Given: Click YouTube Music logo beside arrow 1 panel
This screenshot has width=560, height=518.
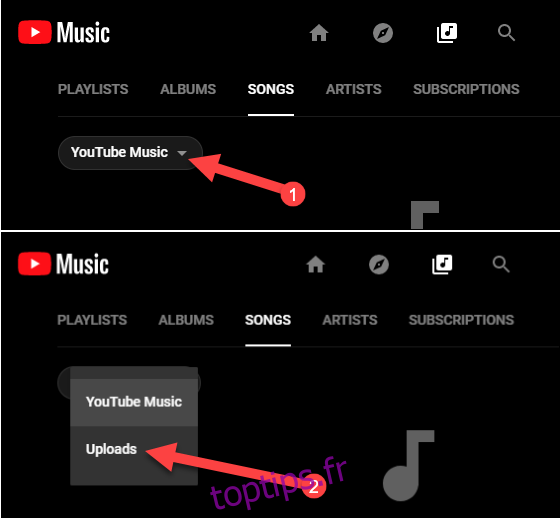Looking at the screenshot, I should point(64,33).
